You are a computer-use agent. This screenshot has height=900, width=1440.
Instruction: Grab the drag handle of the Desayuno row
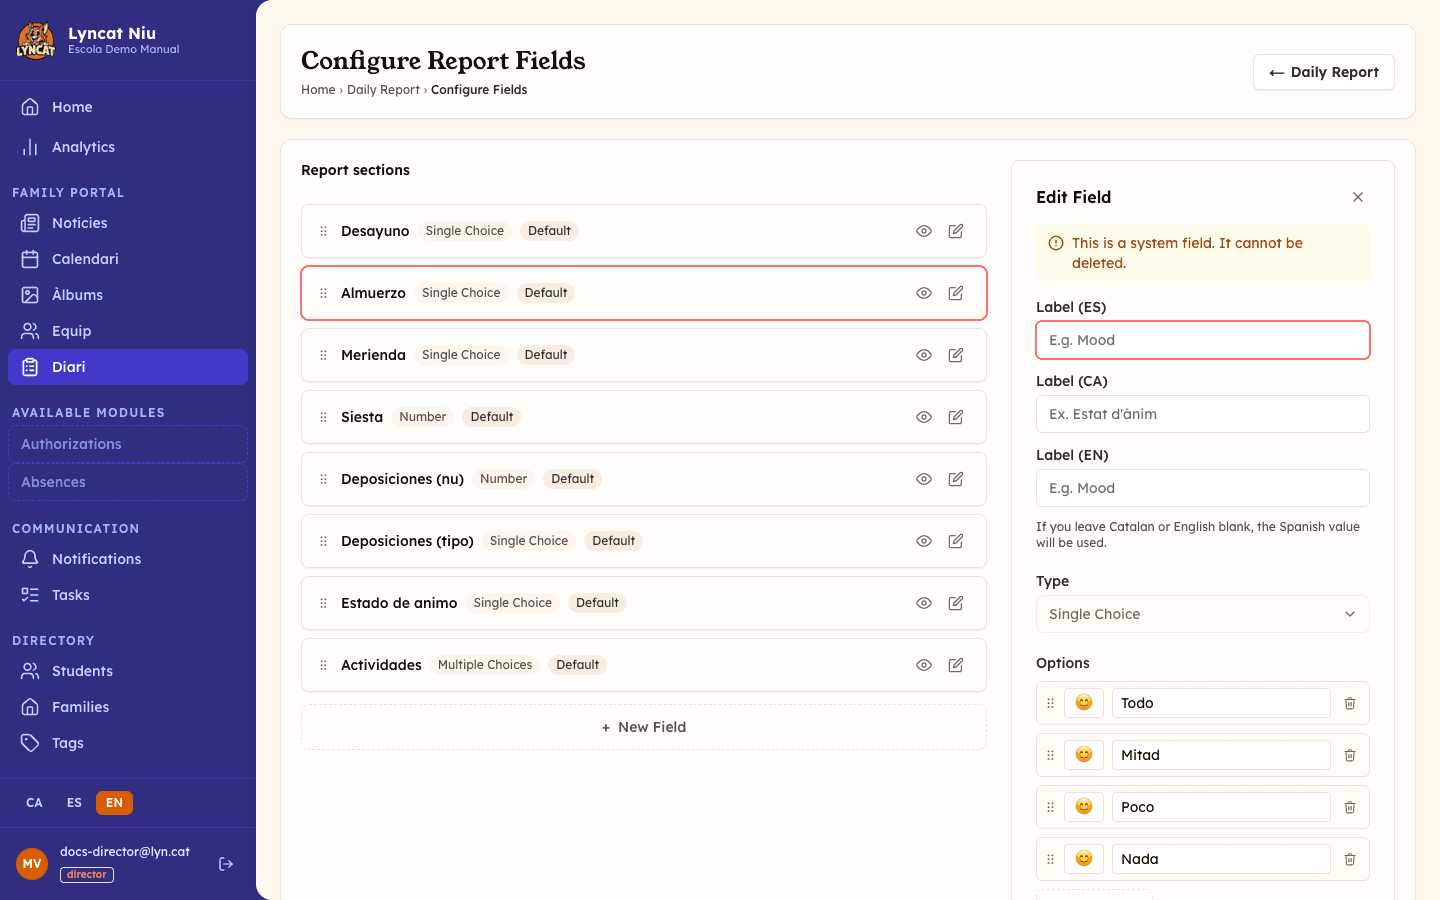[323, 231]
